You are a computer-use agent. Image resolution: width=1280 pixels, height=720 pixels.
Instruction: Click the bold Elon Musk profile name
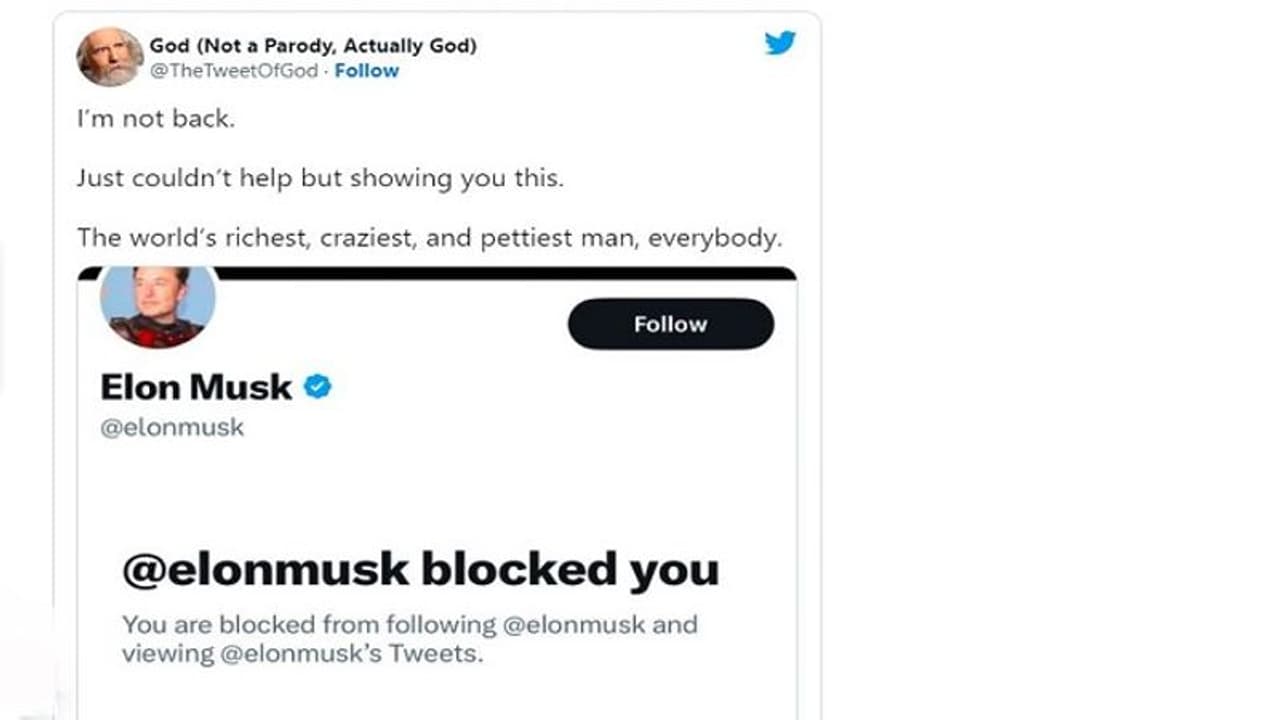[x=196, y=386]
